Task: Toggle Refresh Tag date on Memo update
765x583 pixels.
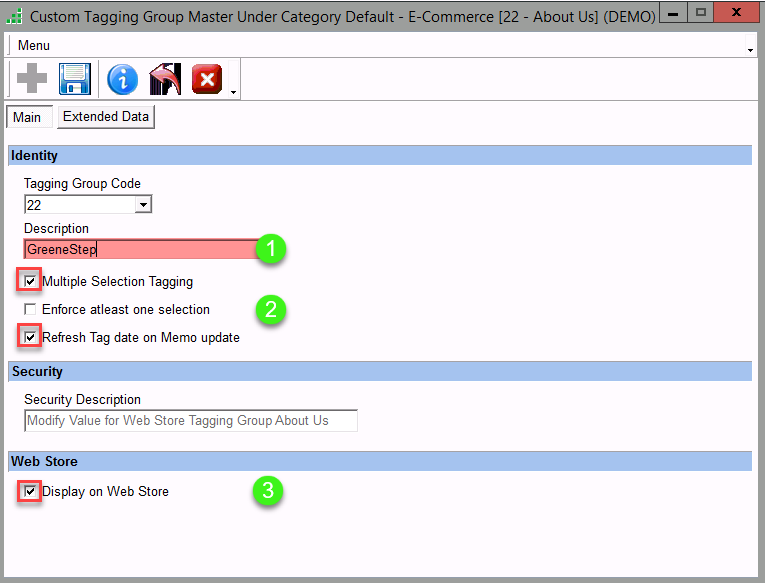Action: [30, 338]
